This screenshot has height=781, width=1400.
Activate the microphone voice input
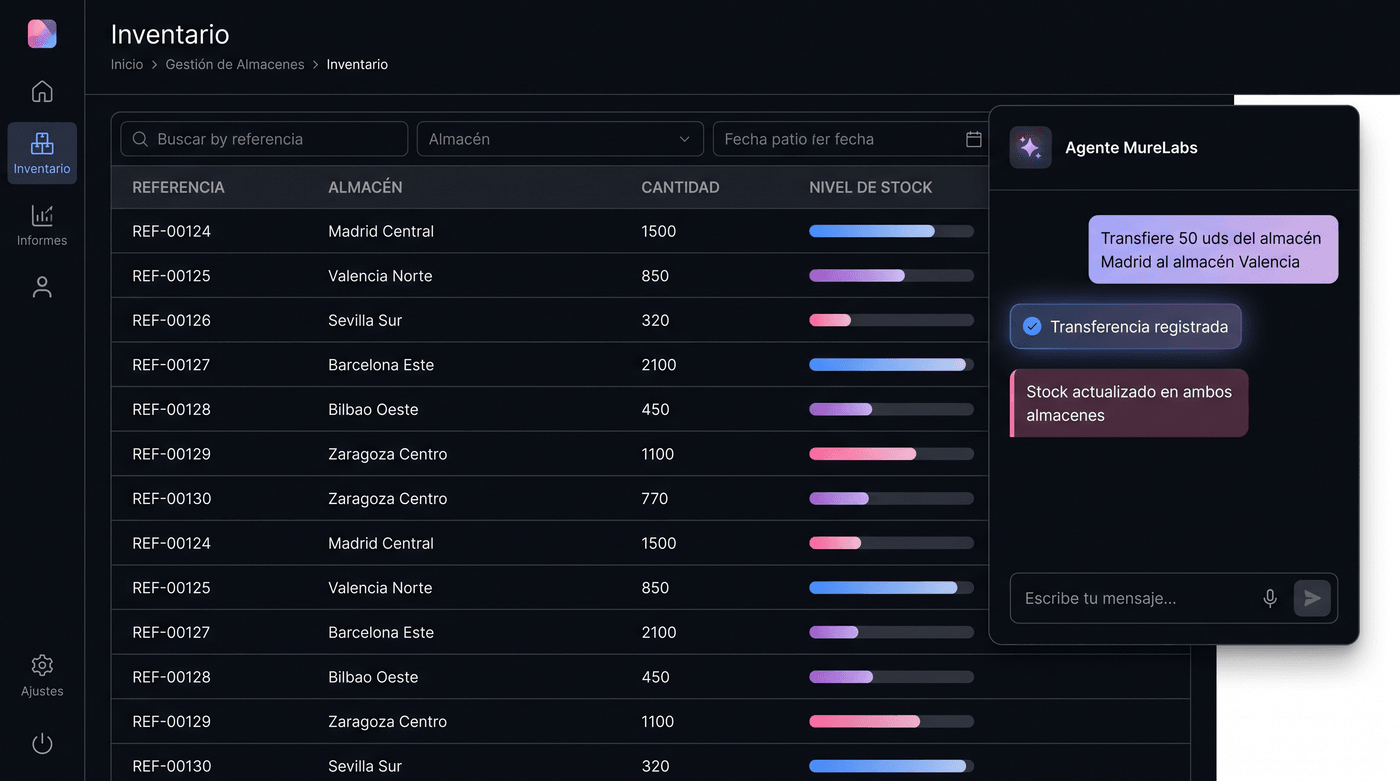(x=1270, y=598)
